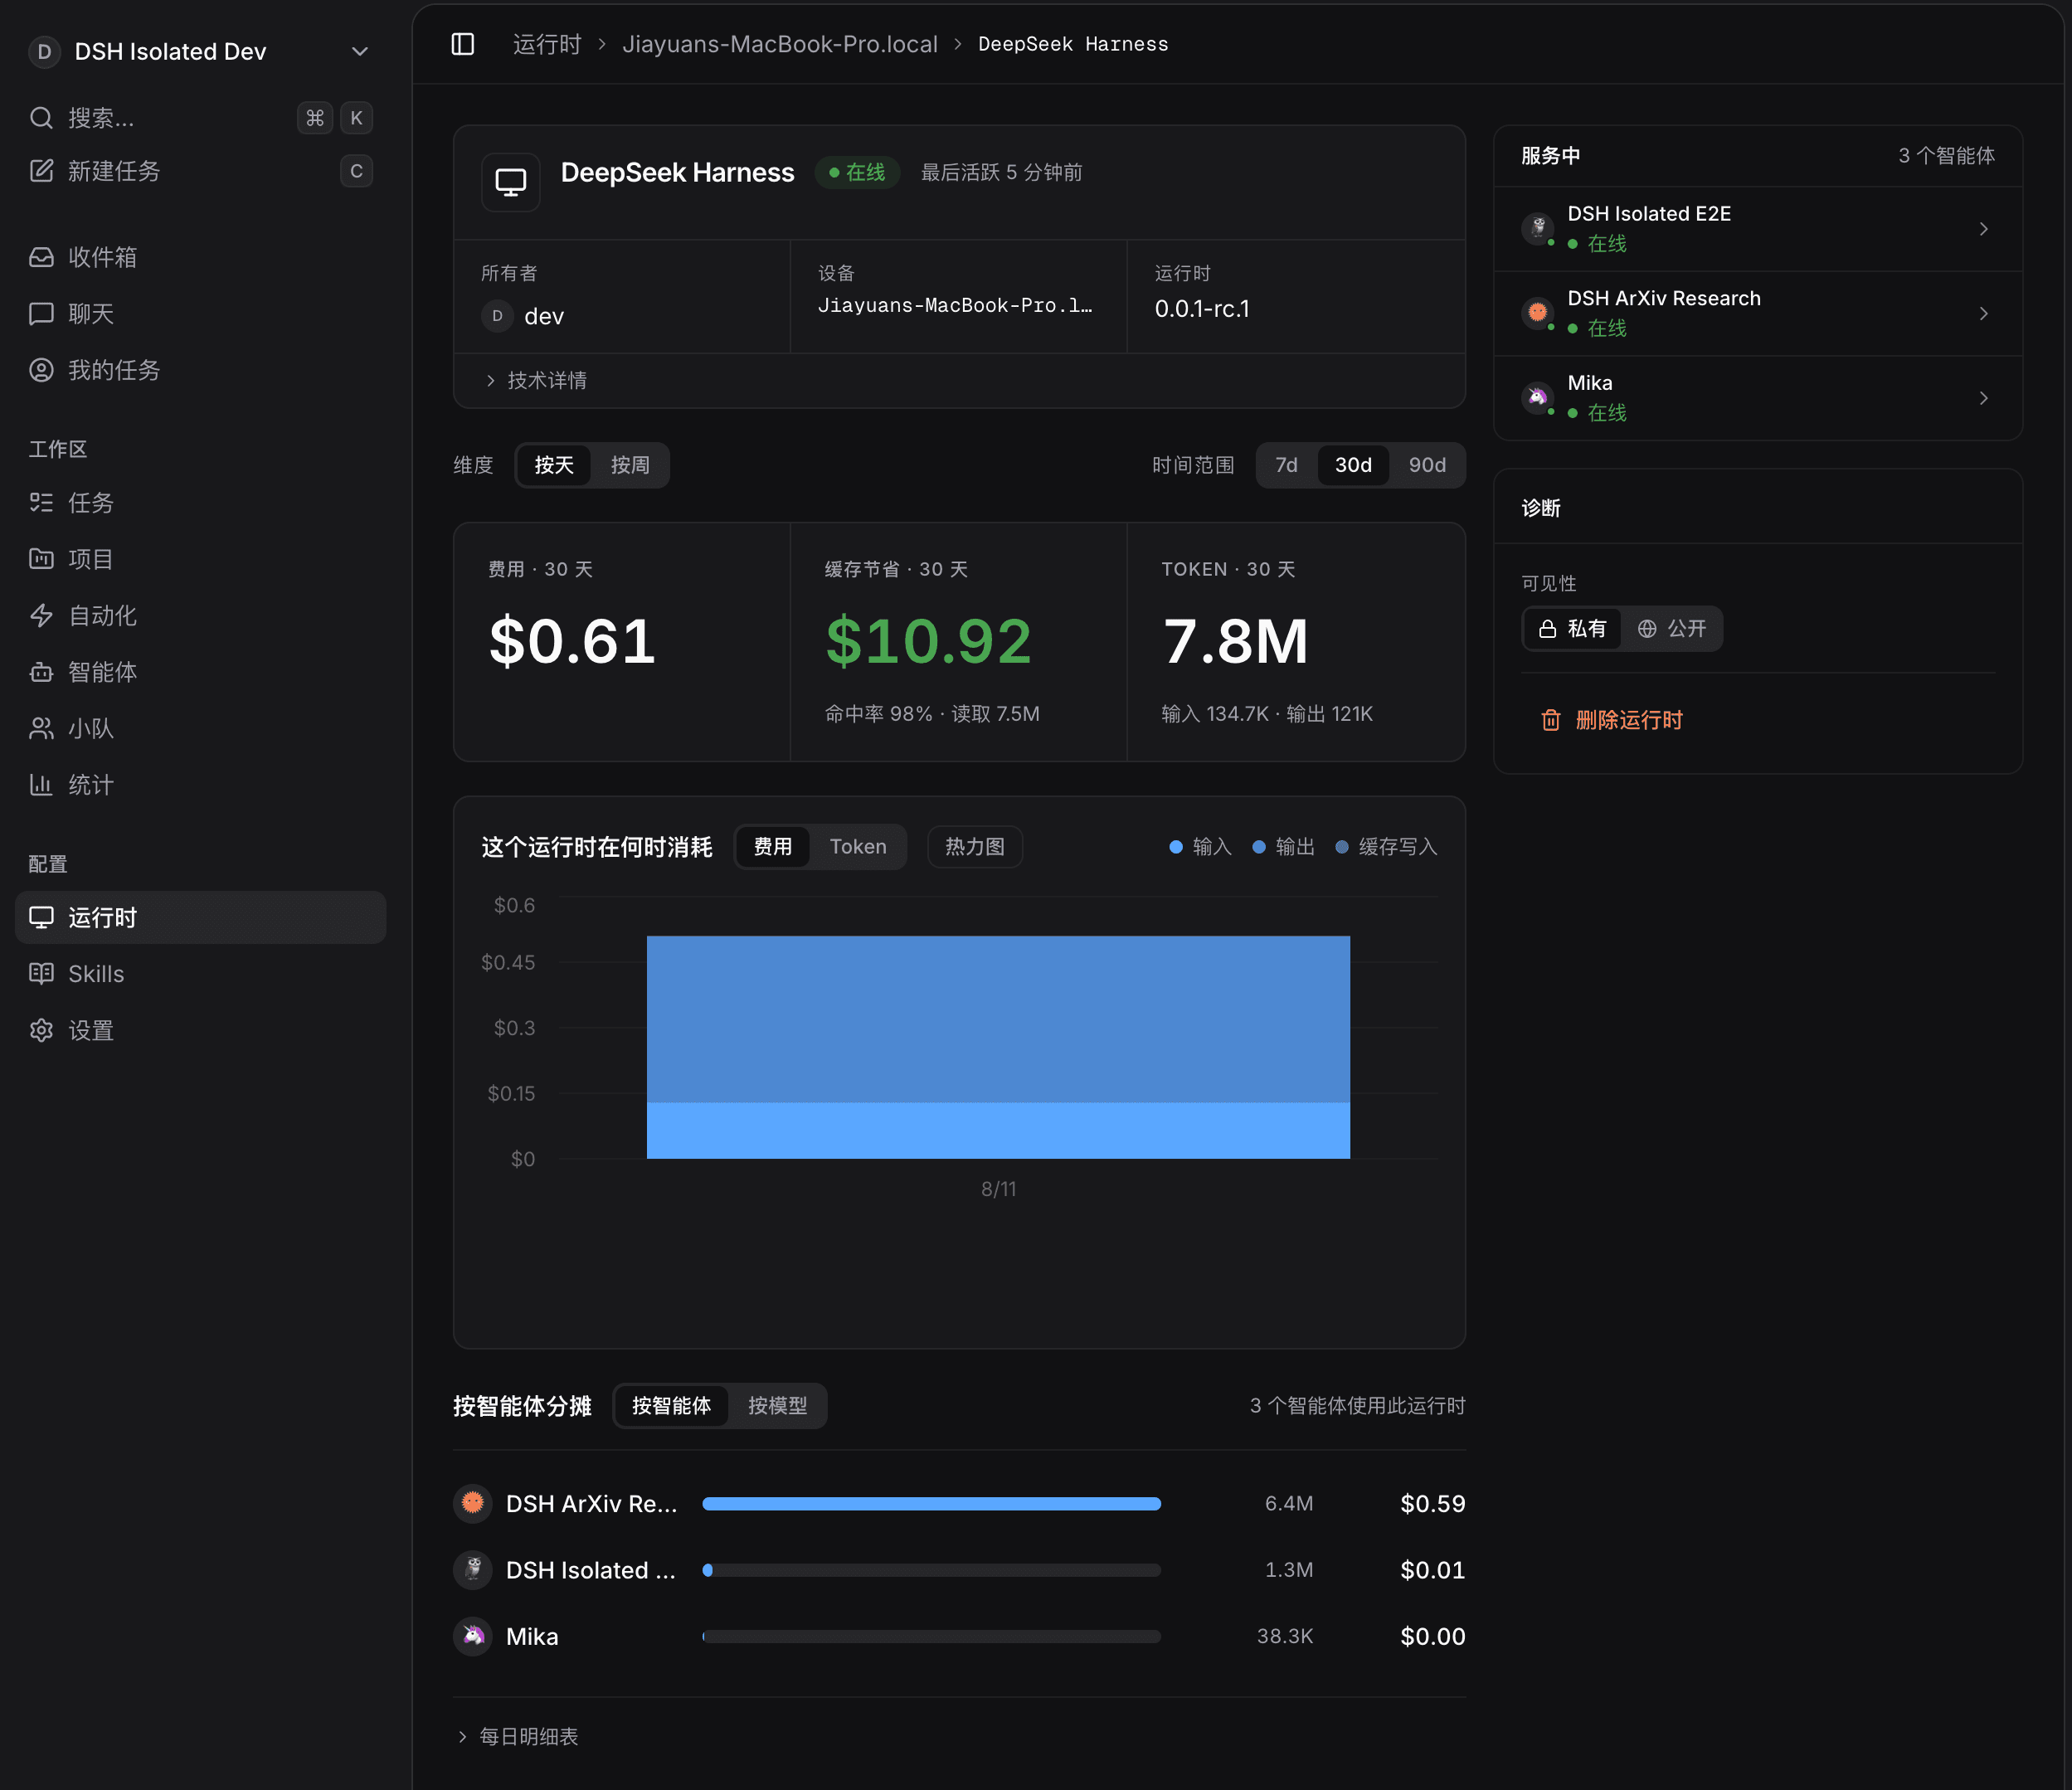
Task: Toggle the sidebar panel icon
Action: pos(462,44)
